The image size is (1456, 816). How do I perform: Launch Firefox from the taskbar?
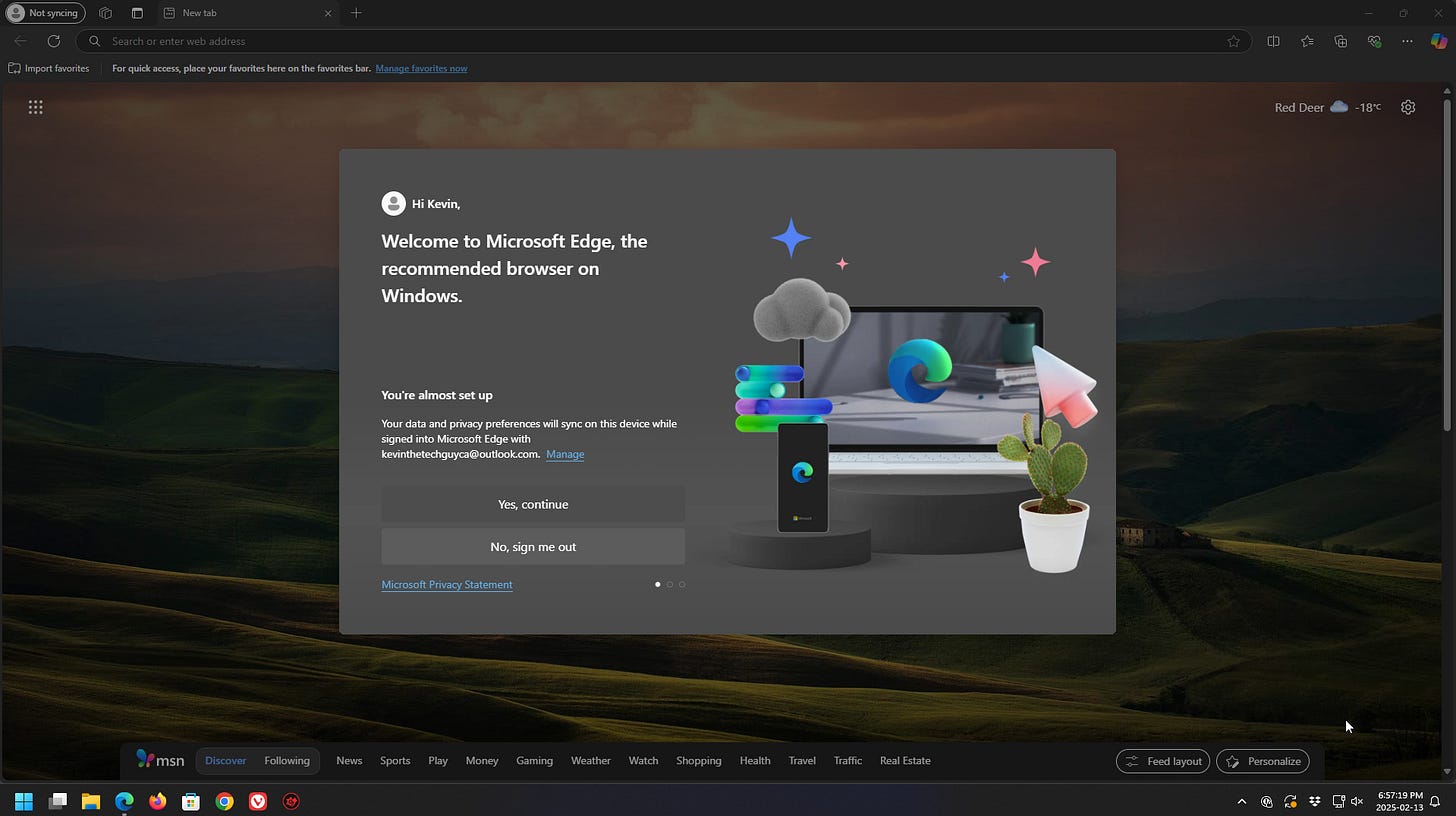tap(158, 801)
